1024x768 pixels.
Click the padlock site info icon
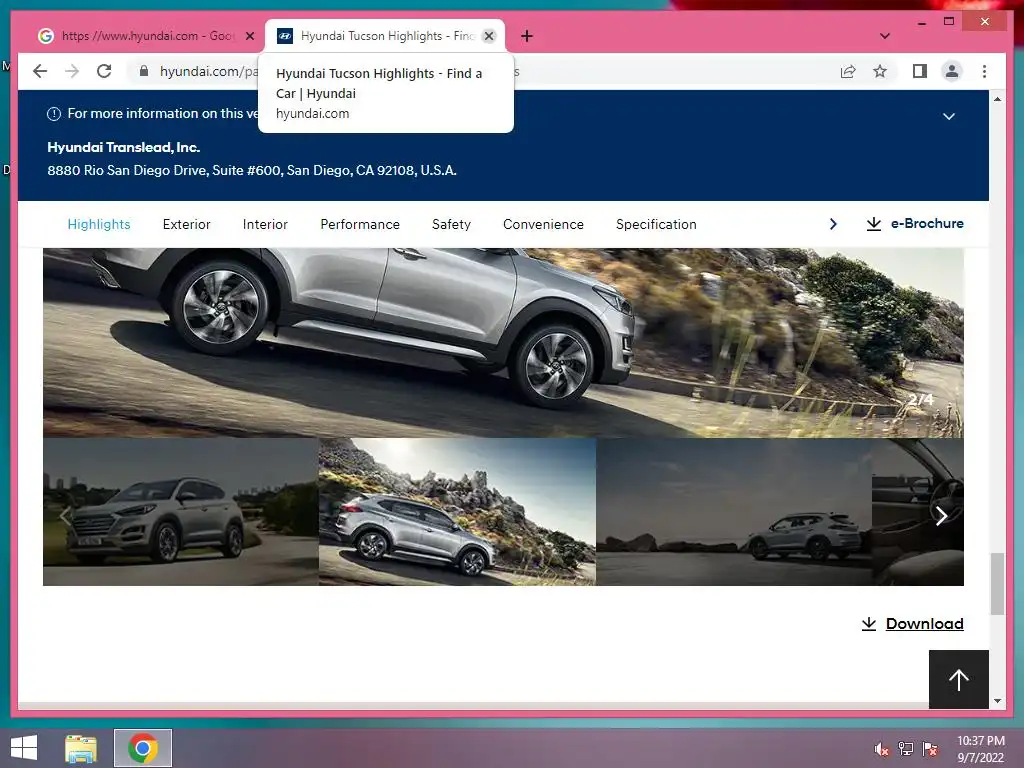pos(144,71)
